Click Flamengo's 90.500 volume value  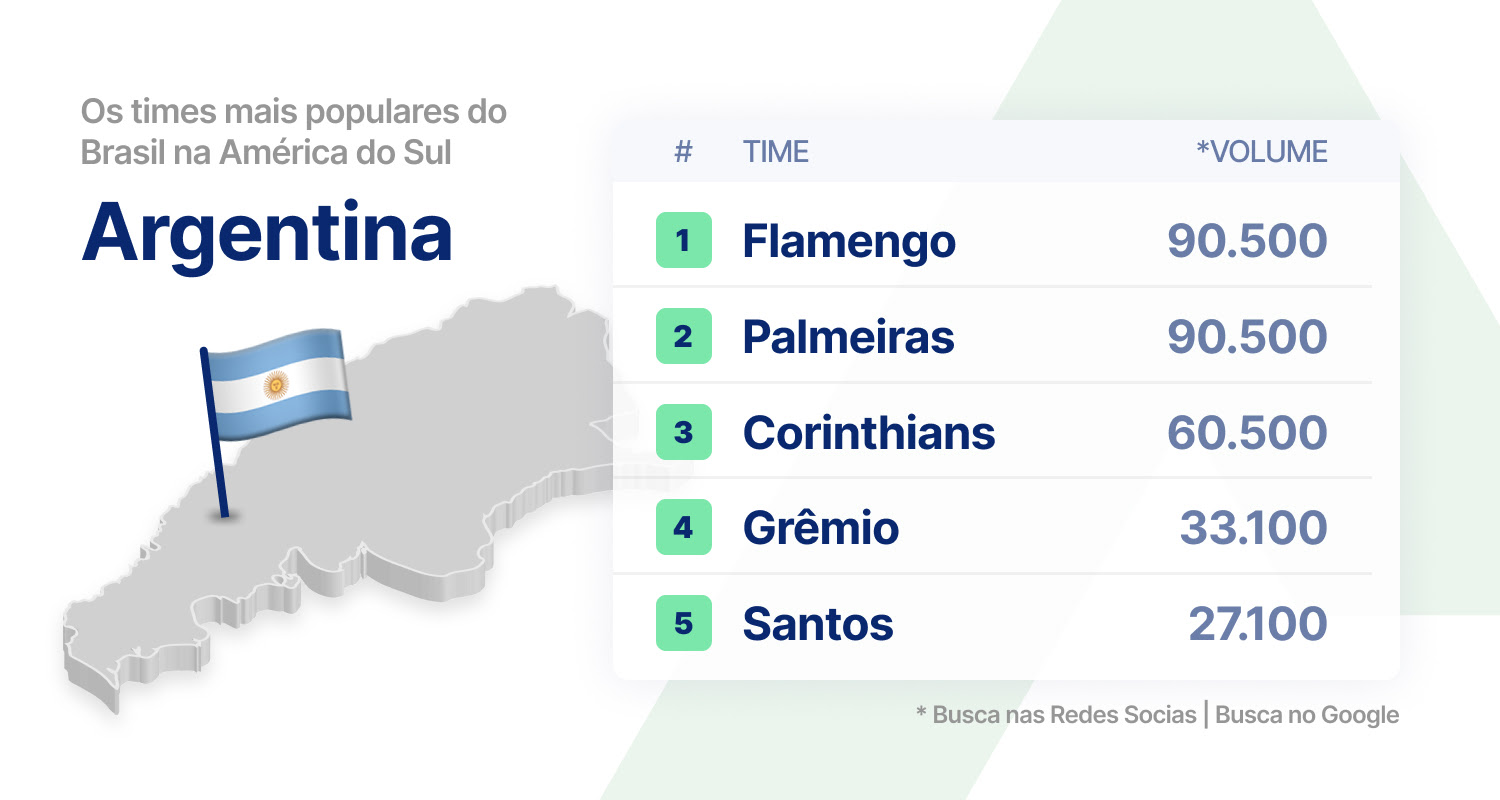click(1247, 241)
